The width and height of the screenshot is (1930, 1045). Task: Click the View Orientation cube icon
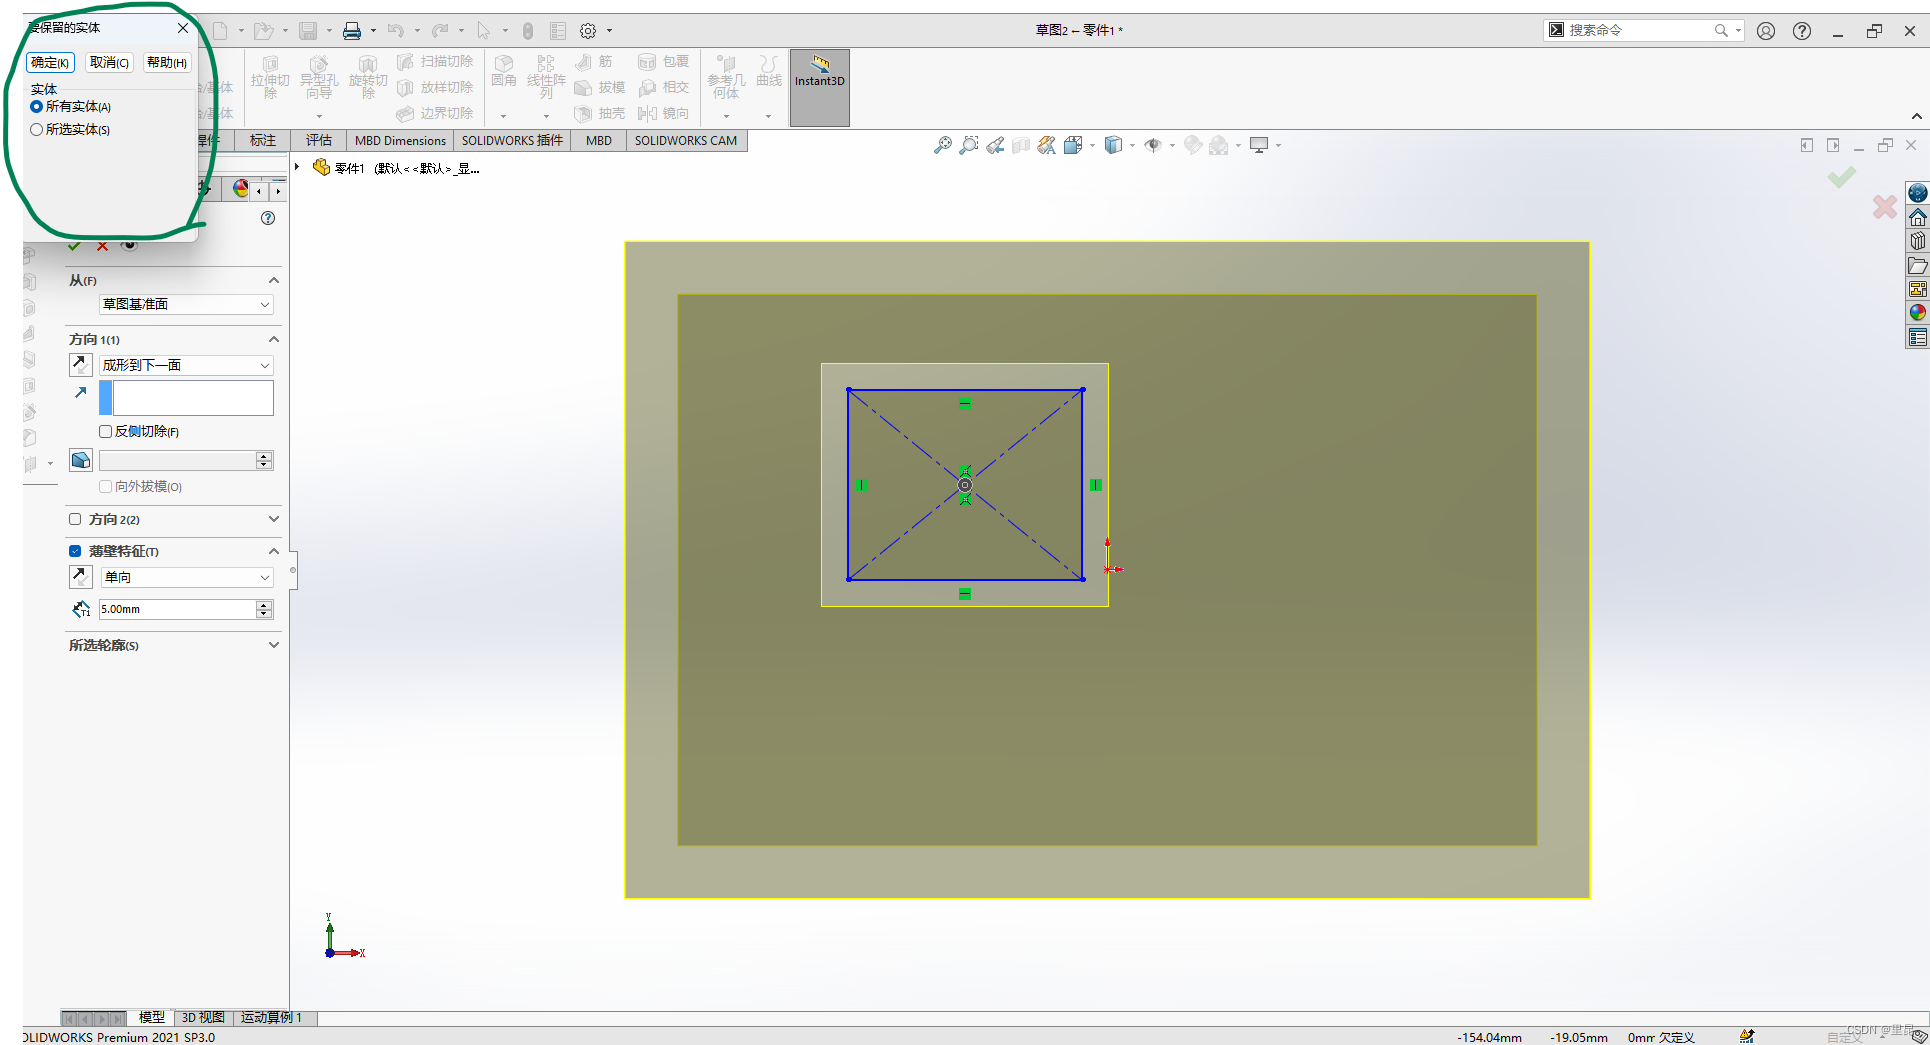[1074, 146]
